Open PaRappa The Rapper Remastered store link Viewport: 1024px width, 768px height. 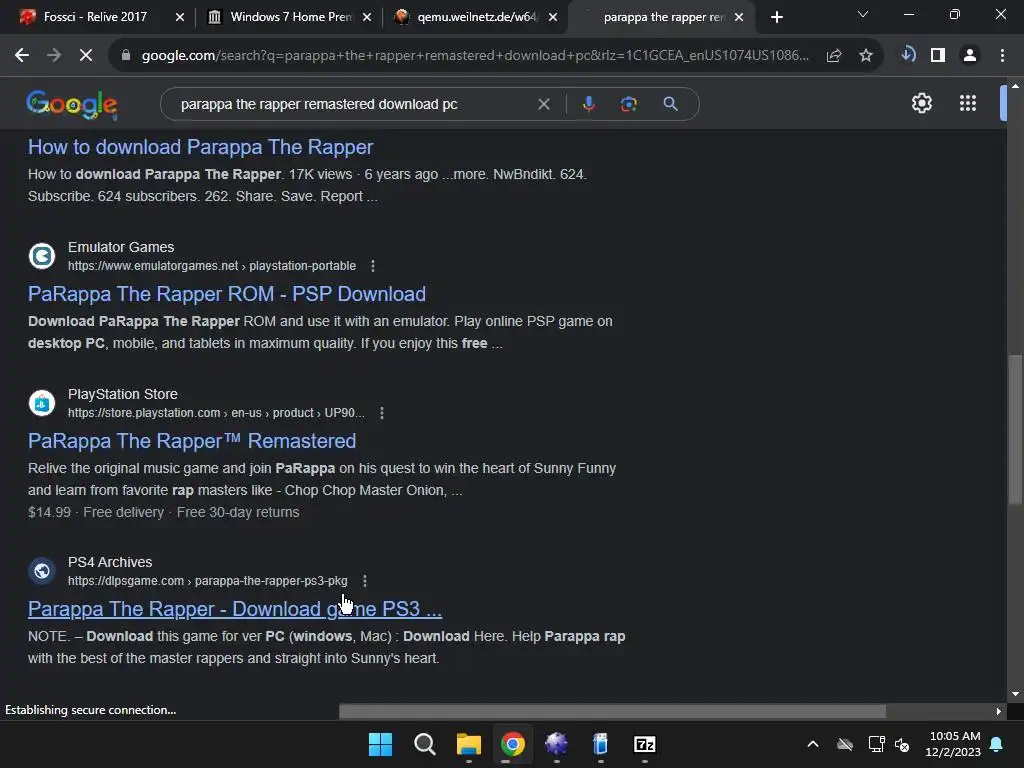pyautogui.click(x=192, y=441)
